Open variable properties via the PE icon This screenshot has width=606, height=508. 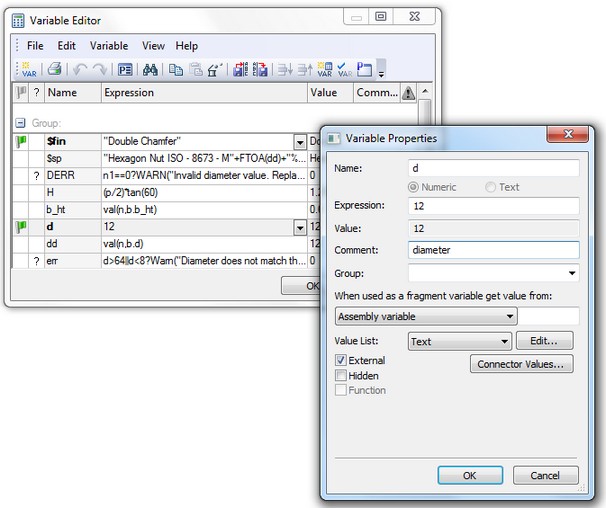pos(125,70)
